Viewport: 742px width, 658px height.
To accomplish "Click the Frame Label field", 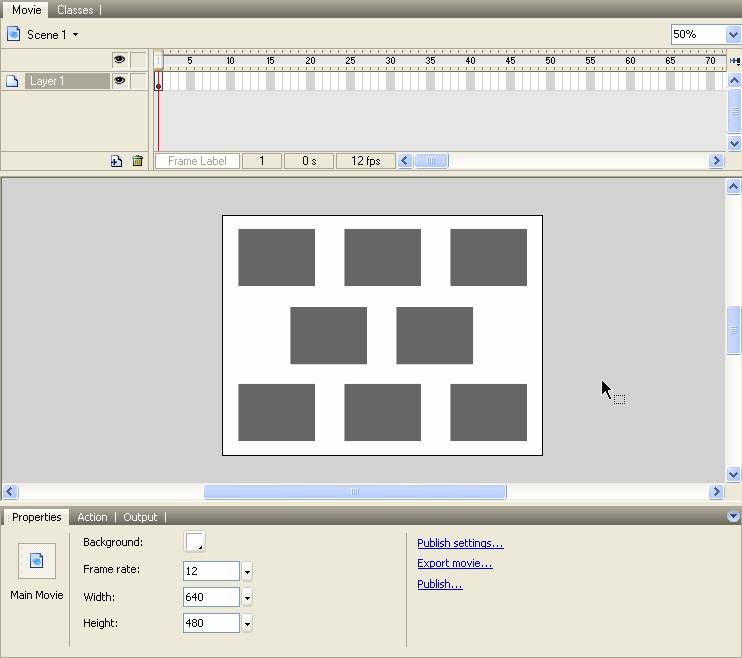I will pyautogui.click(x=197, y=161).
